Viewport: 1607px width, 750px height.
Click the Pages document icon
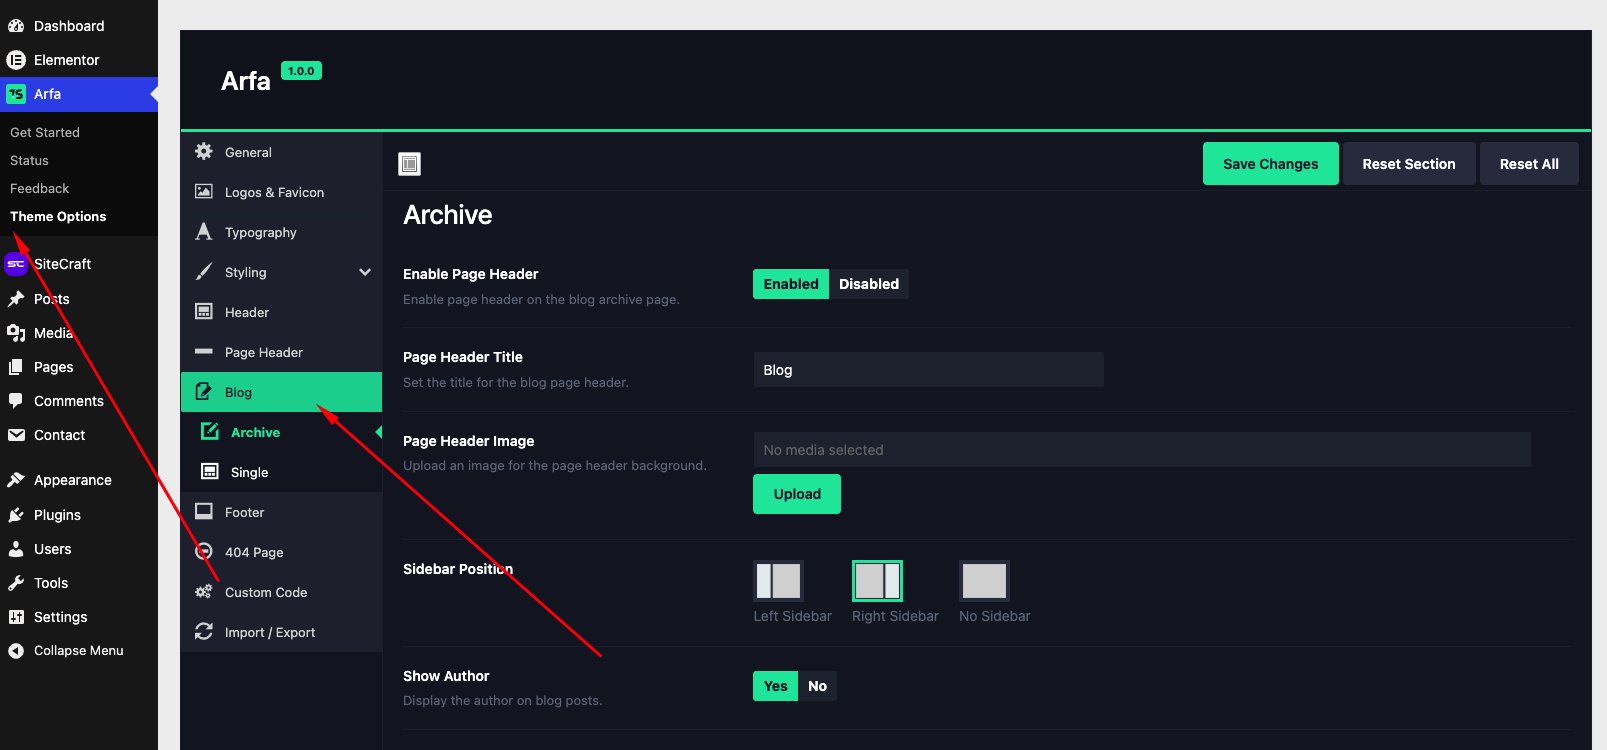coord(16,367)
